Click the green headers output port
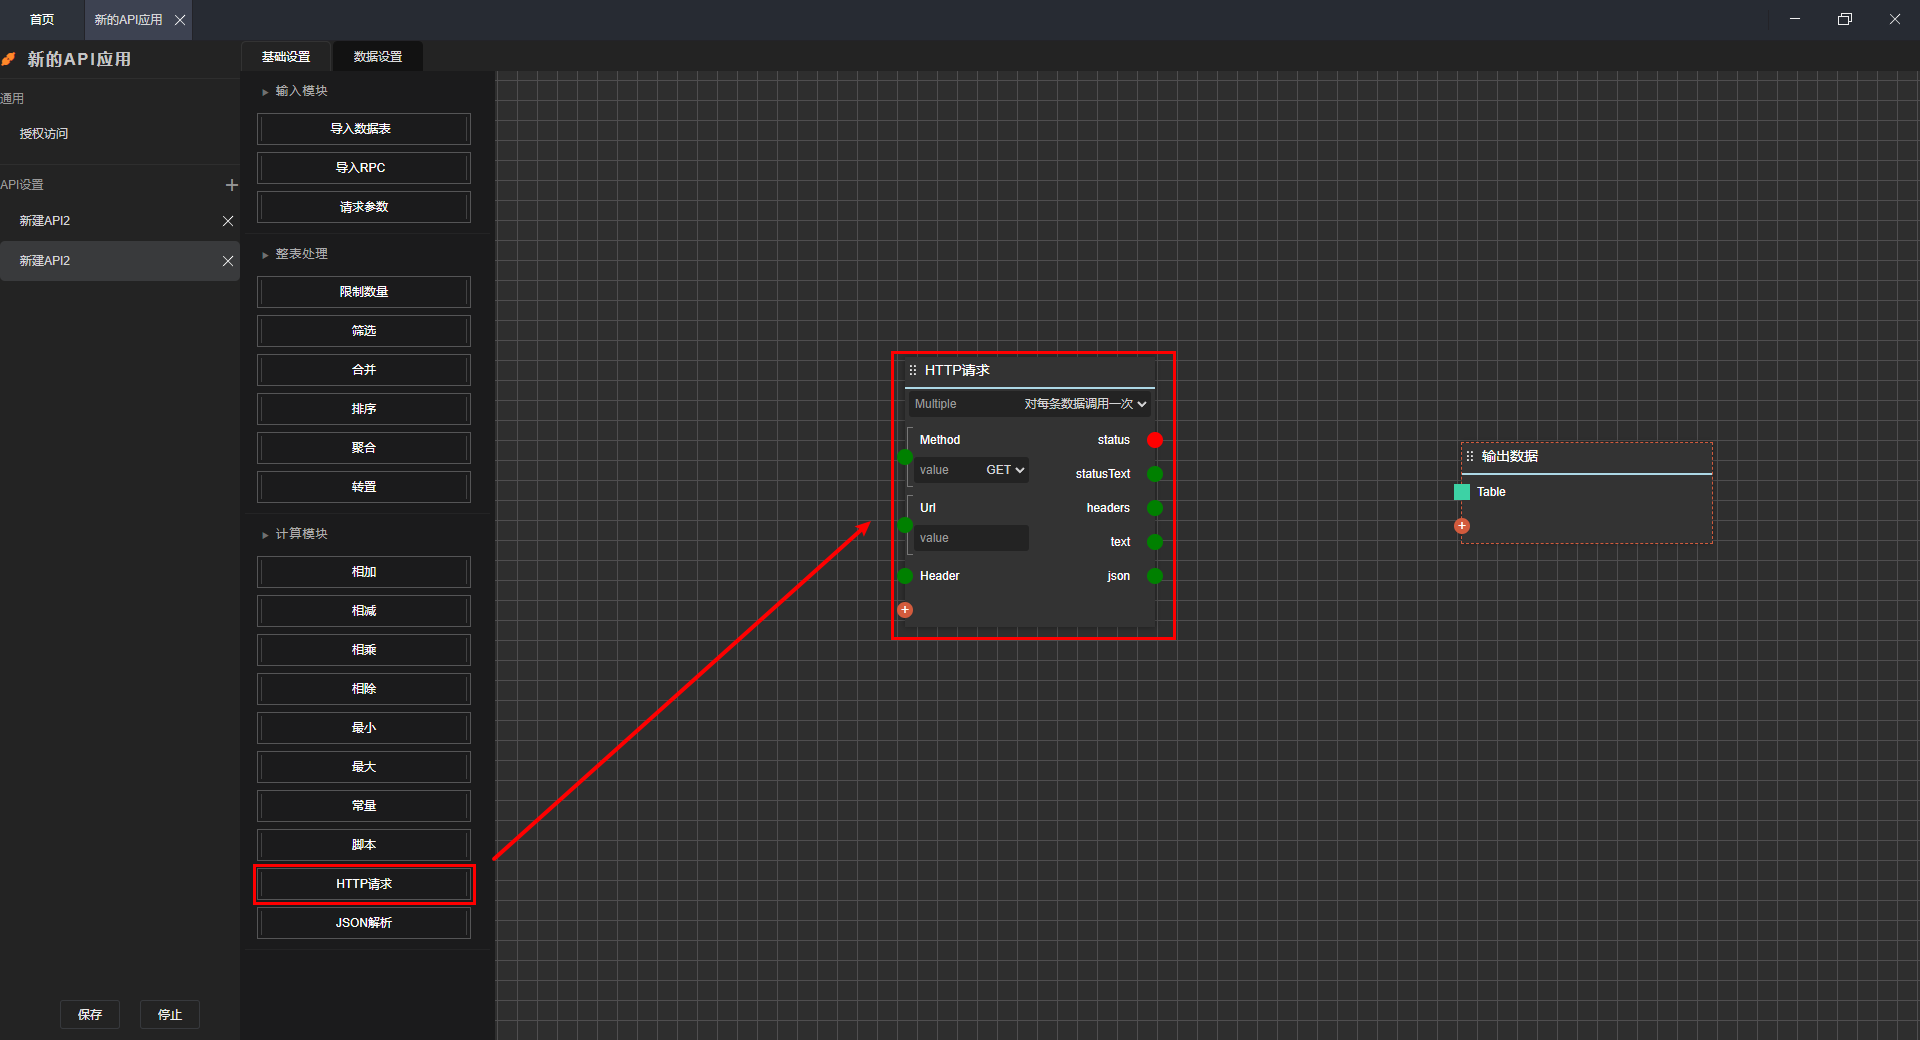This screenshot has width=1920, height=1040. (x=1155, y=508)
